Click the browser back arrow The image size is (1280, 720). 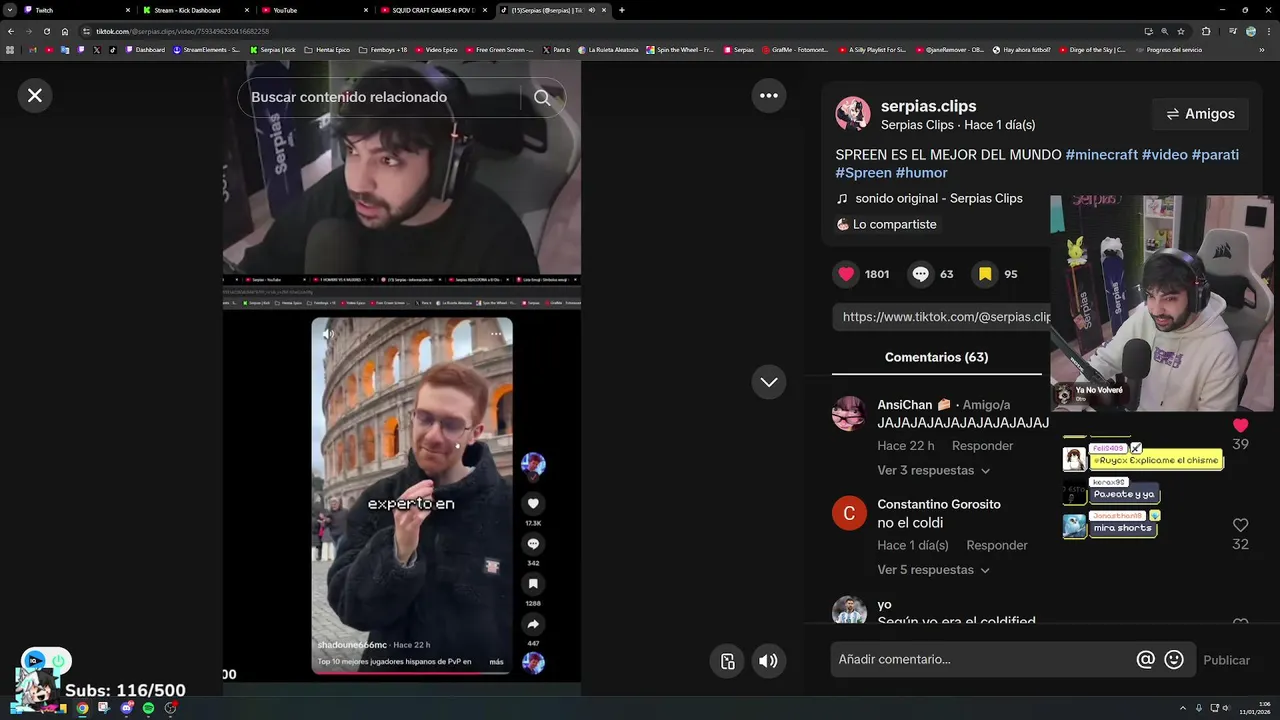10,31
